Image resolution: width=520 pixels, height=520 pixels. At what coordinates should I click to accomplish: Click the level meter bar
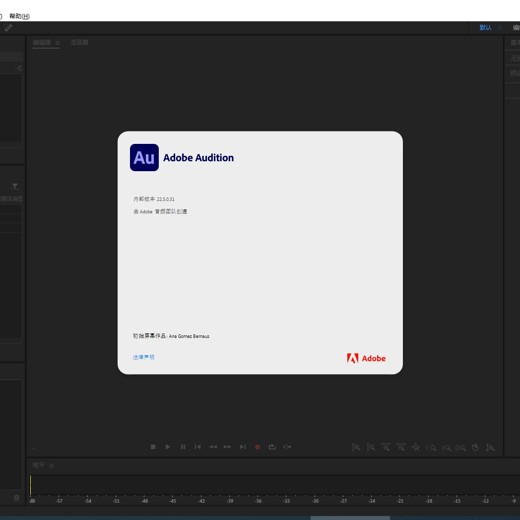[274, 485]
